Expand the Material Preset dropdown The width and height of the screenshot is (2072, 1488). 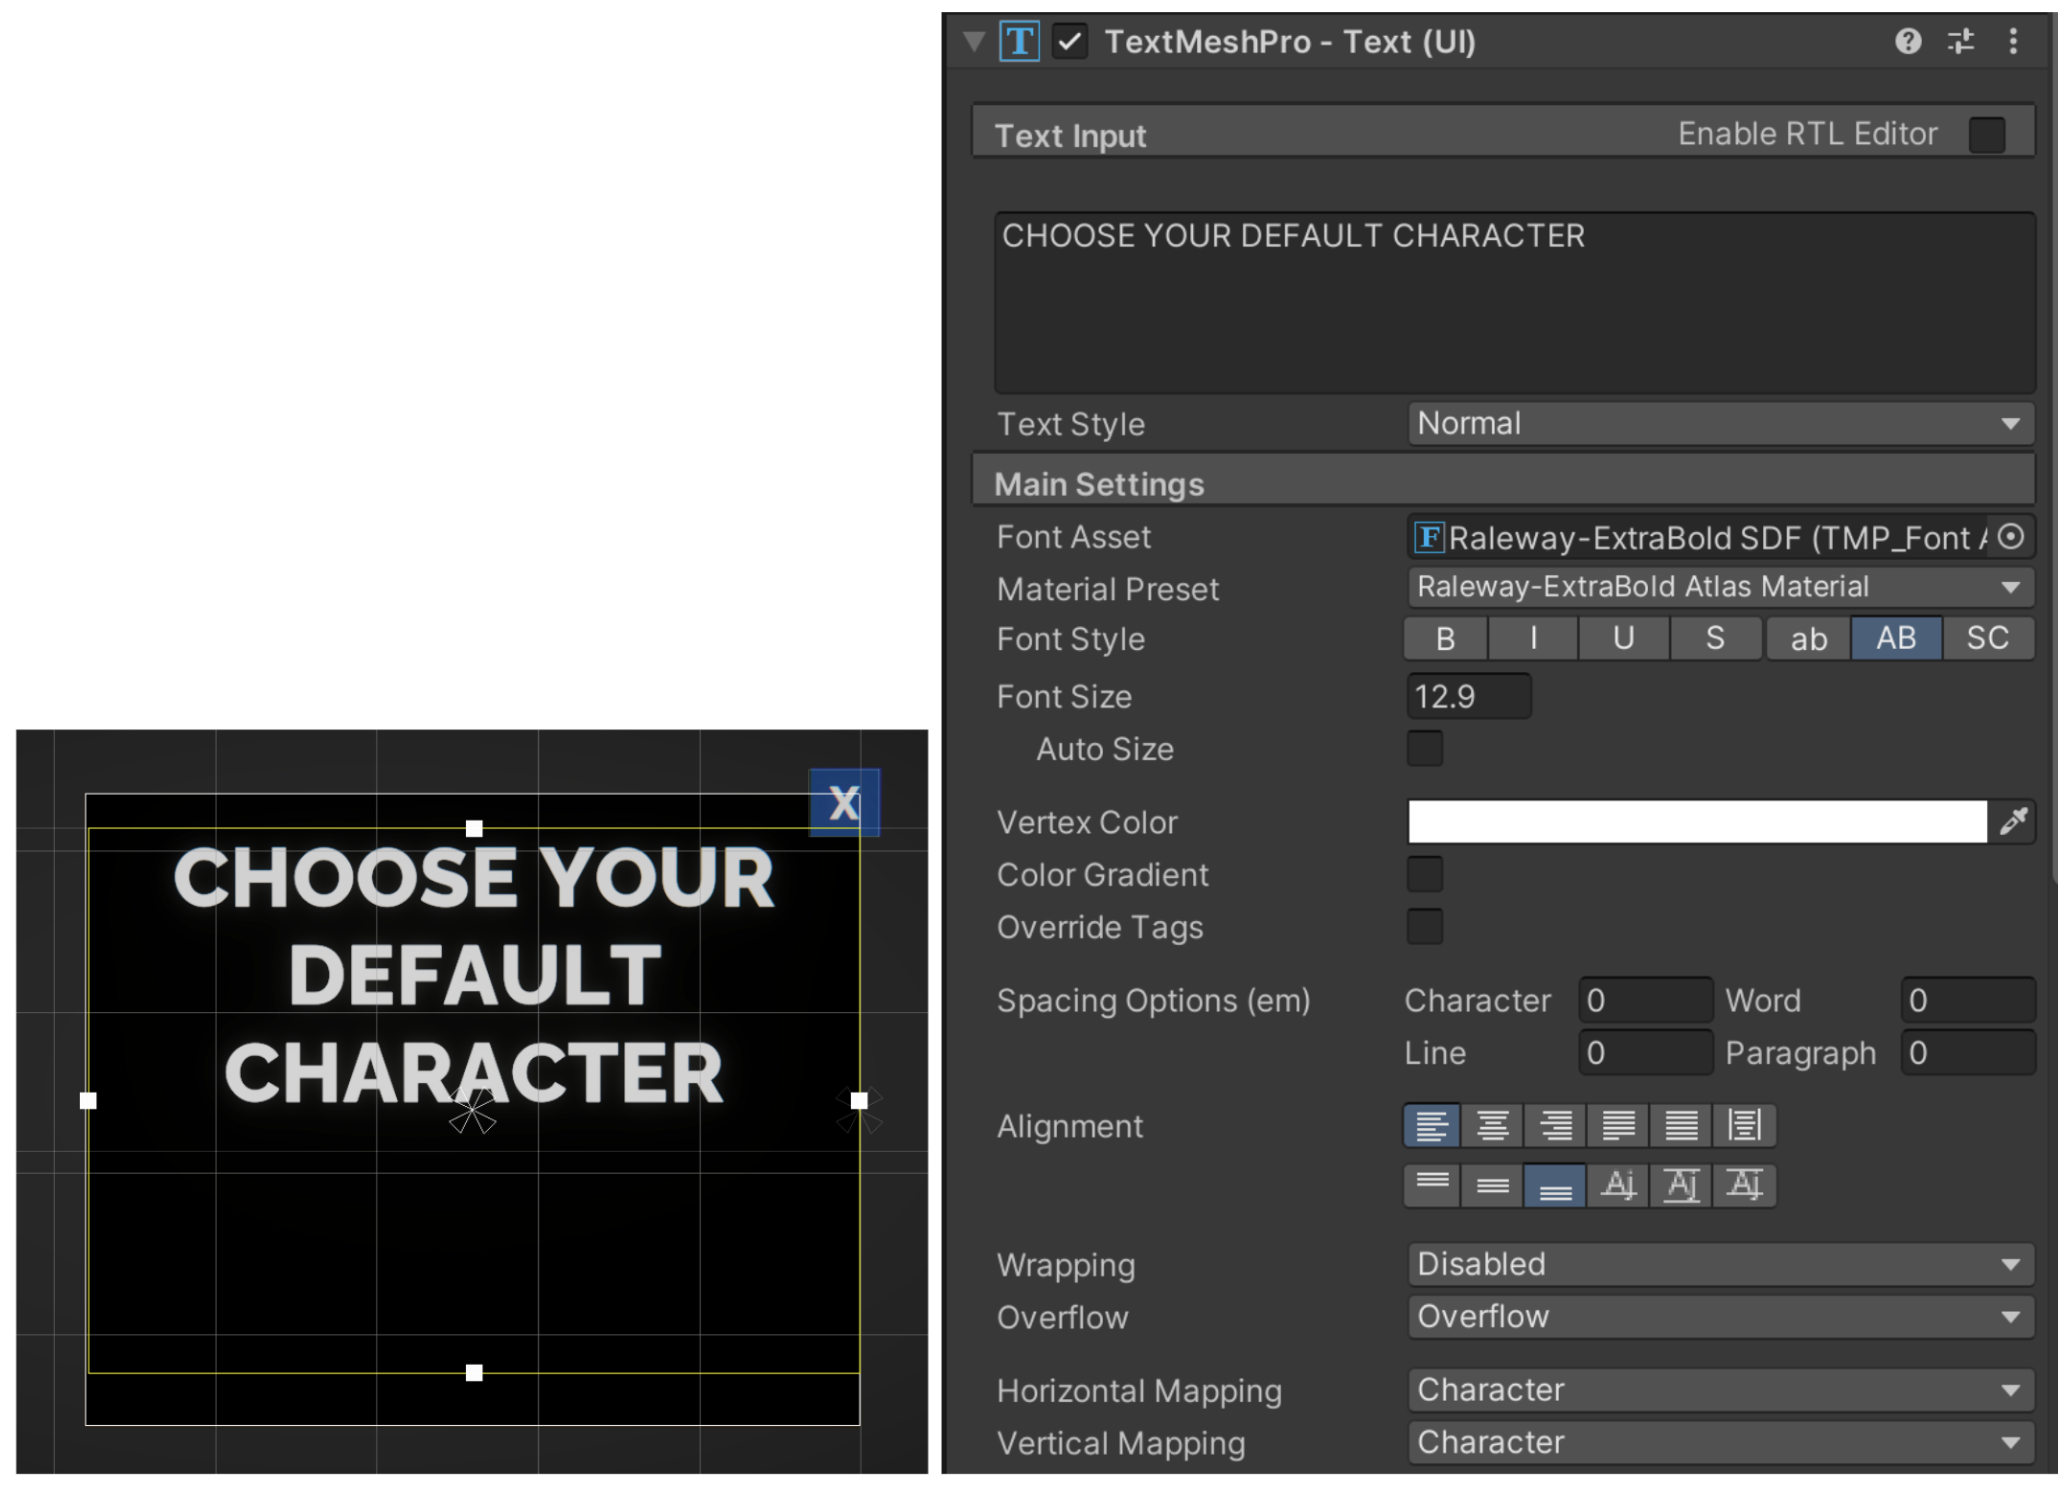pos(1720,587)
